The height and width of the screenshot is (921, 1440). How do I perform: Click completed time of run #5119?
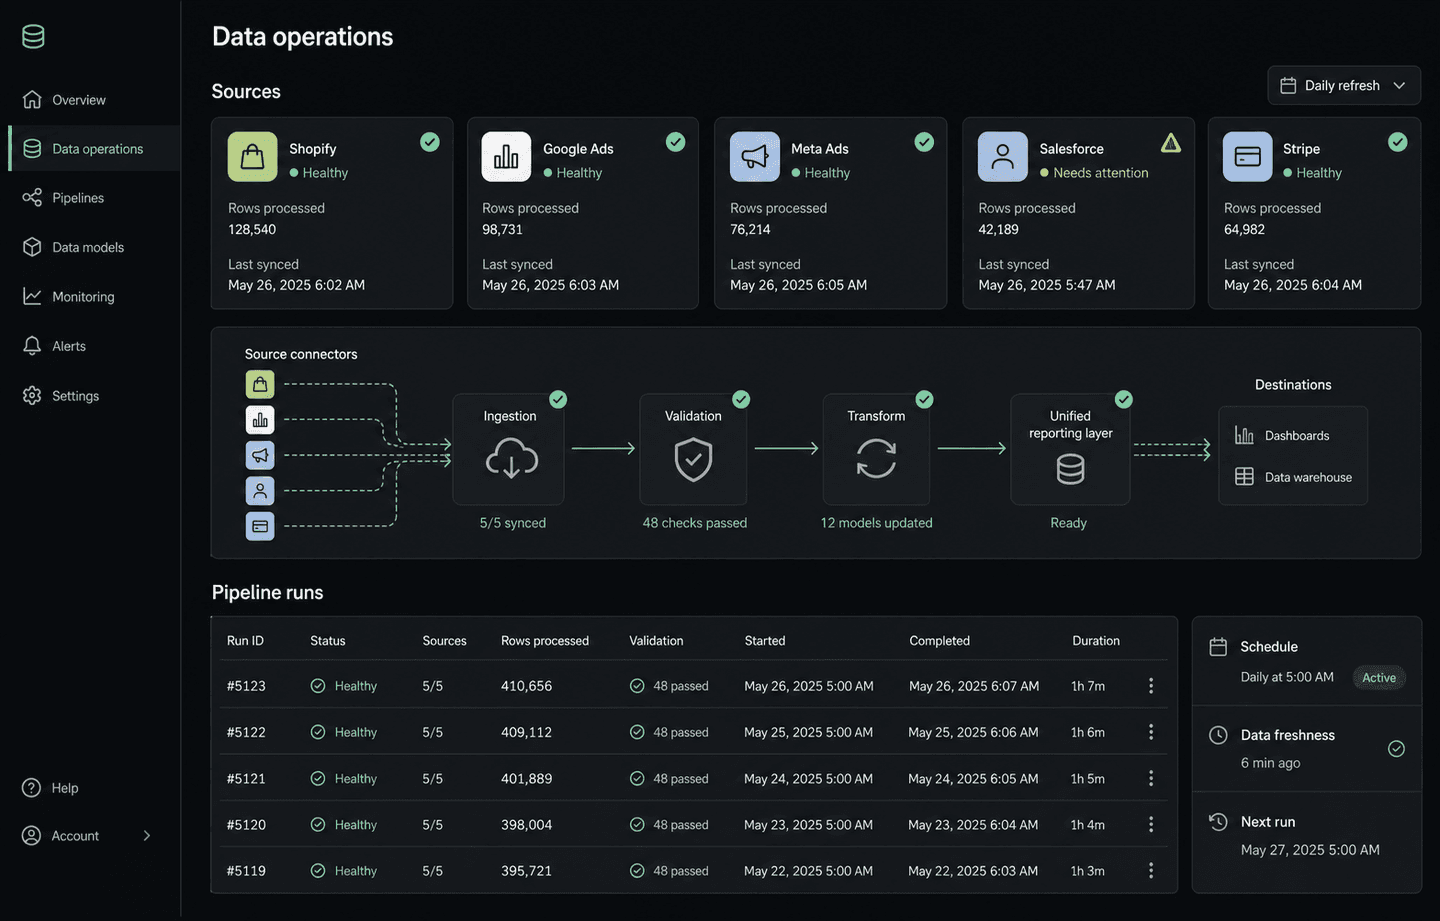(x=973, y=871)
